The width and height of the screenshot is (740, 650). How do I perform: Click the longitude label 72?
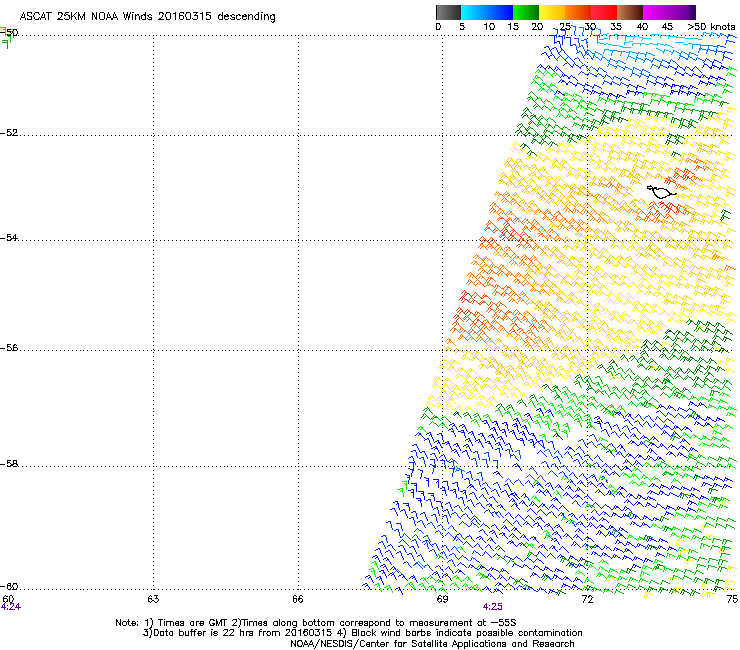click(587, 599)
